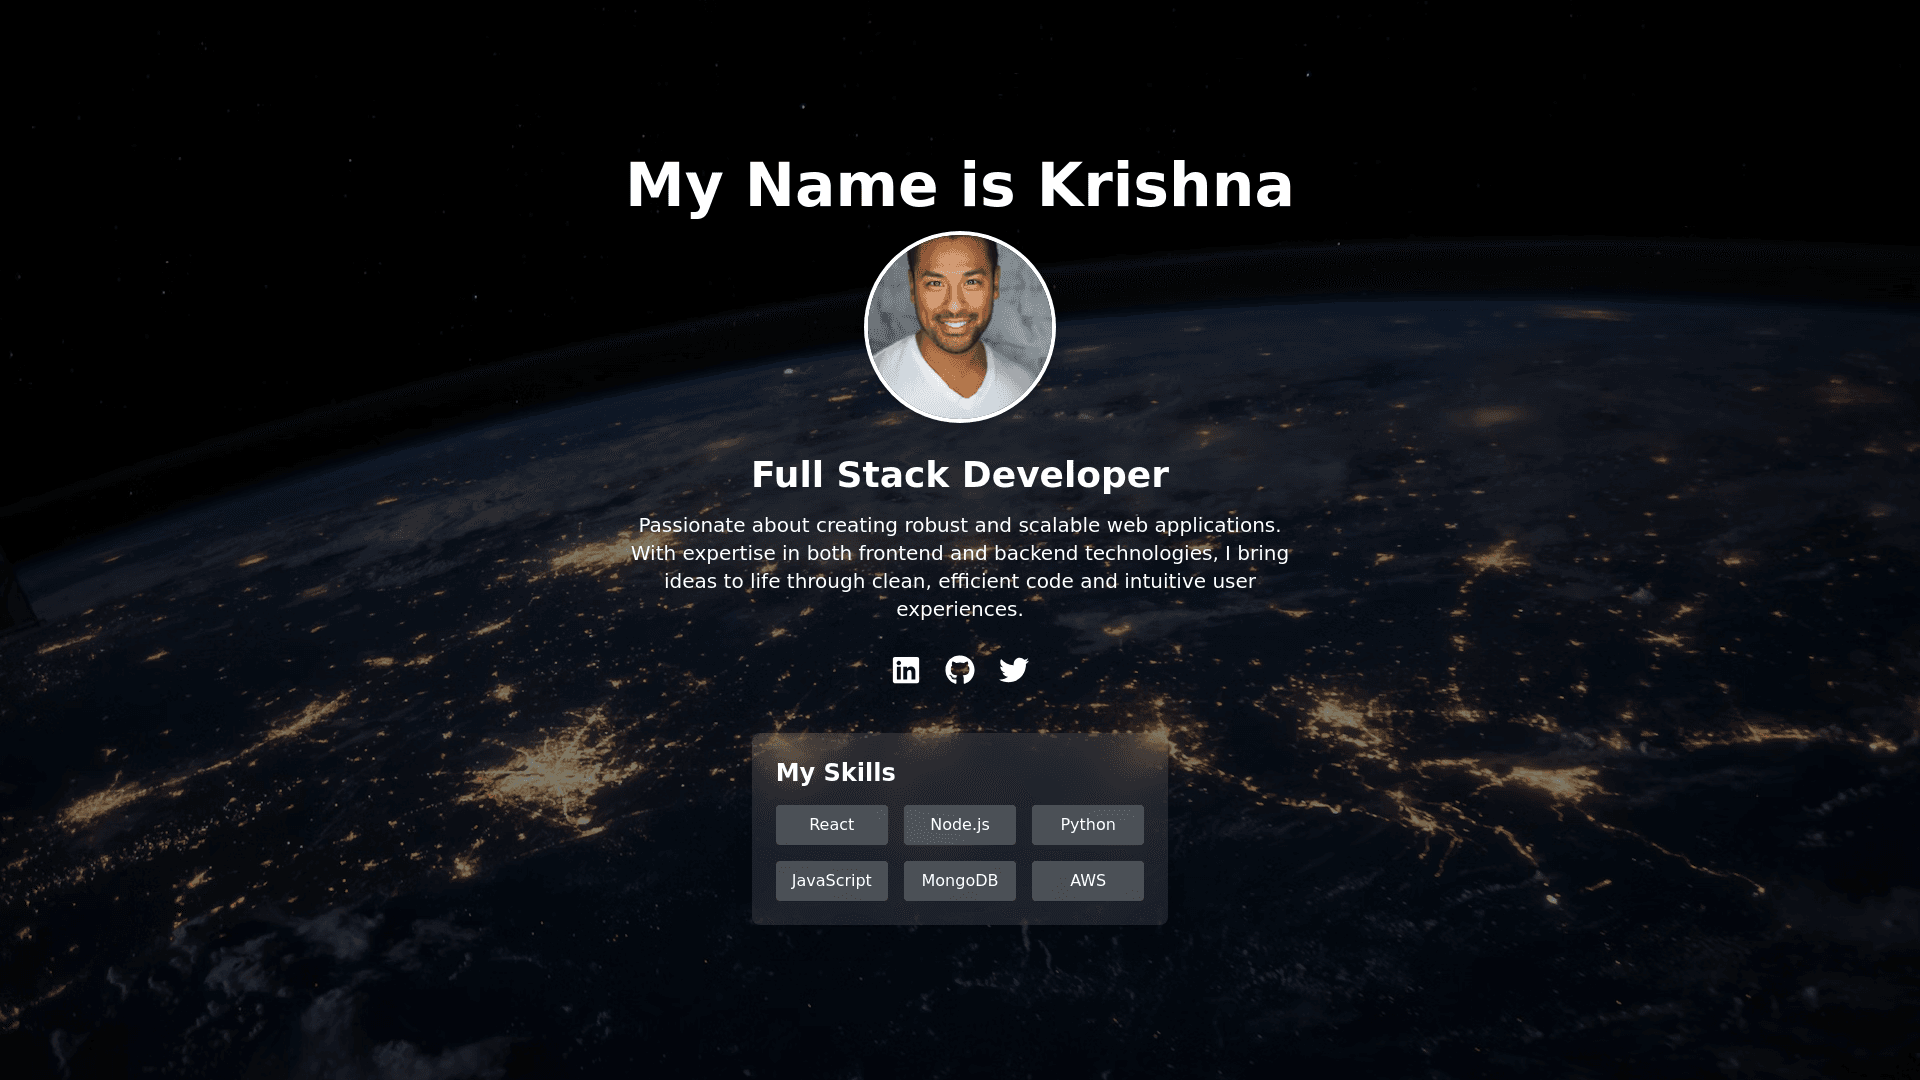The image size is (1920, 1080).
Task: Click the Python skill chip
Action: coord(1087,825)
